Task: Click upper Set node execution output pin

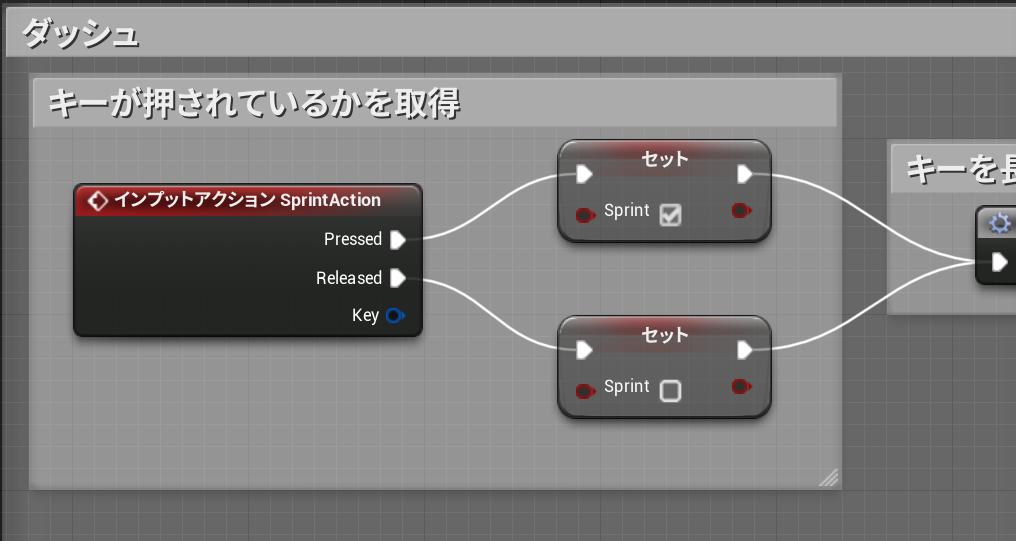Action: (x=745, y=174)
